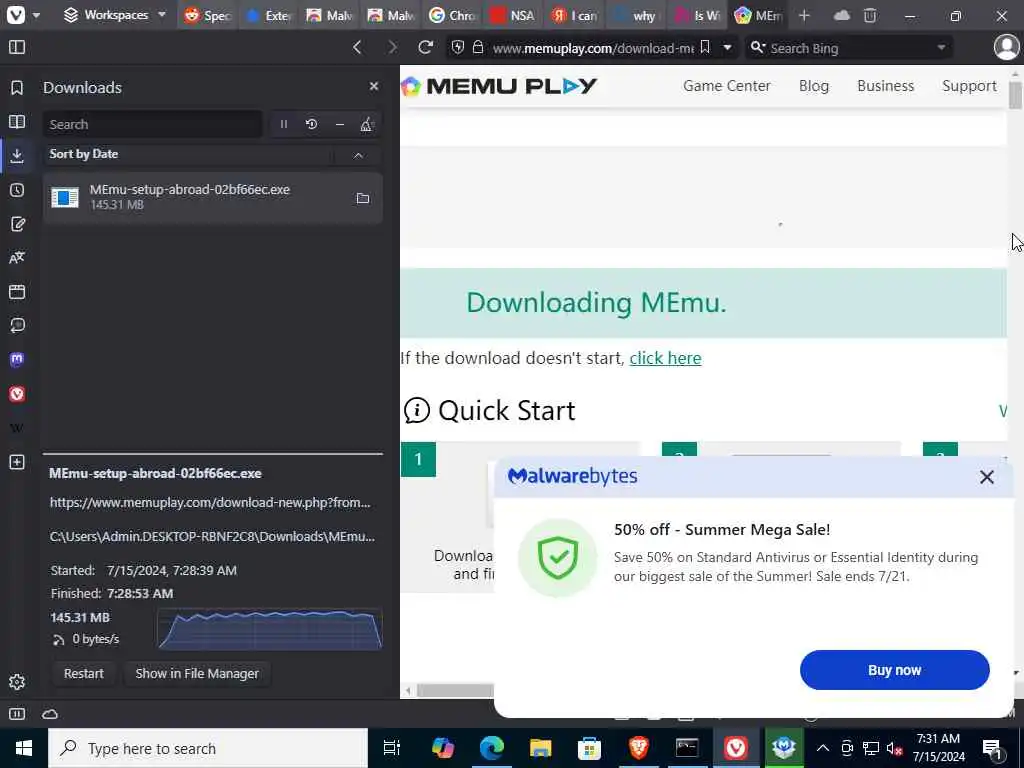Open Support in MEmu navigation

969,86
